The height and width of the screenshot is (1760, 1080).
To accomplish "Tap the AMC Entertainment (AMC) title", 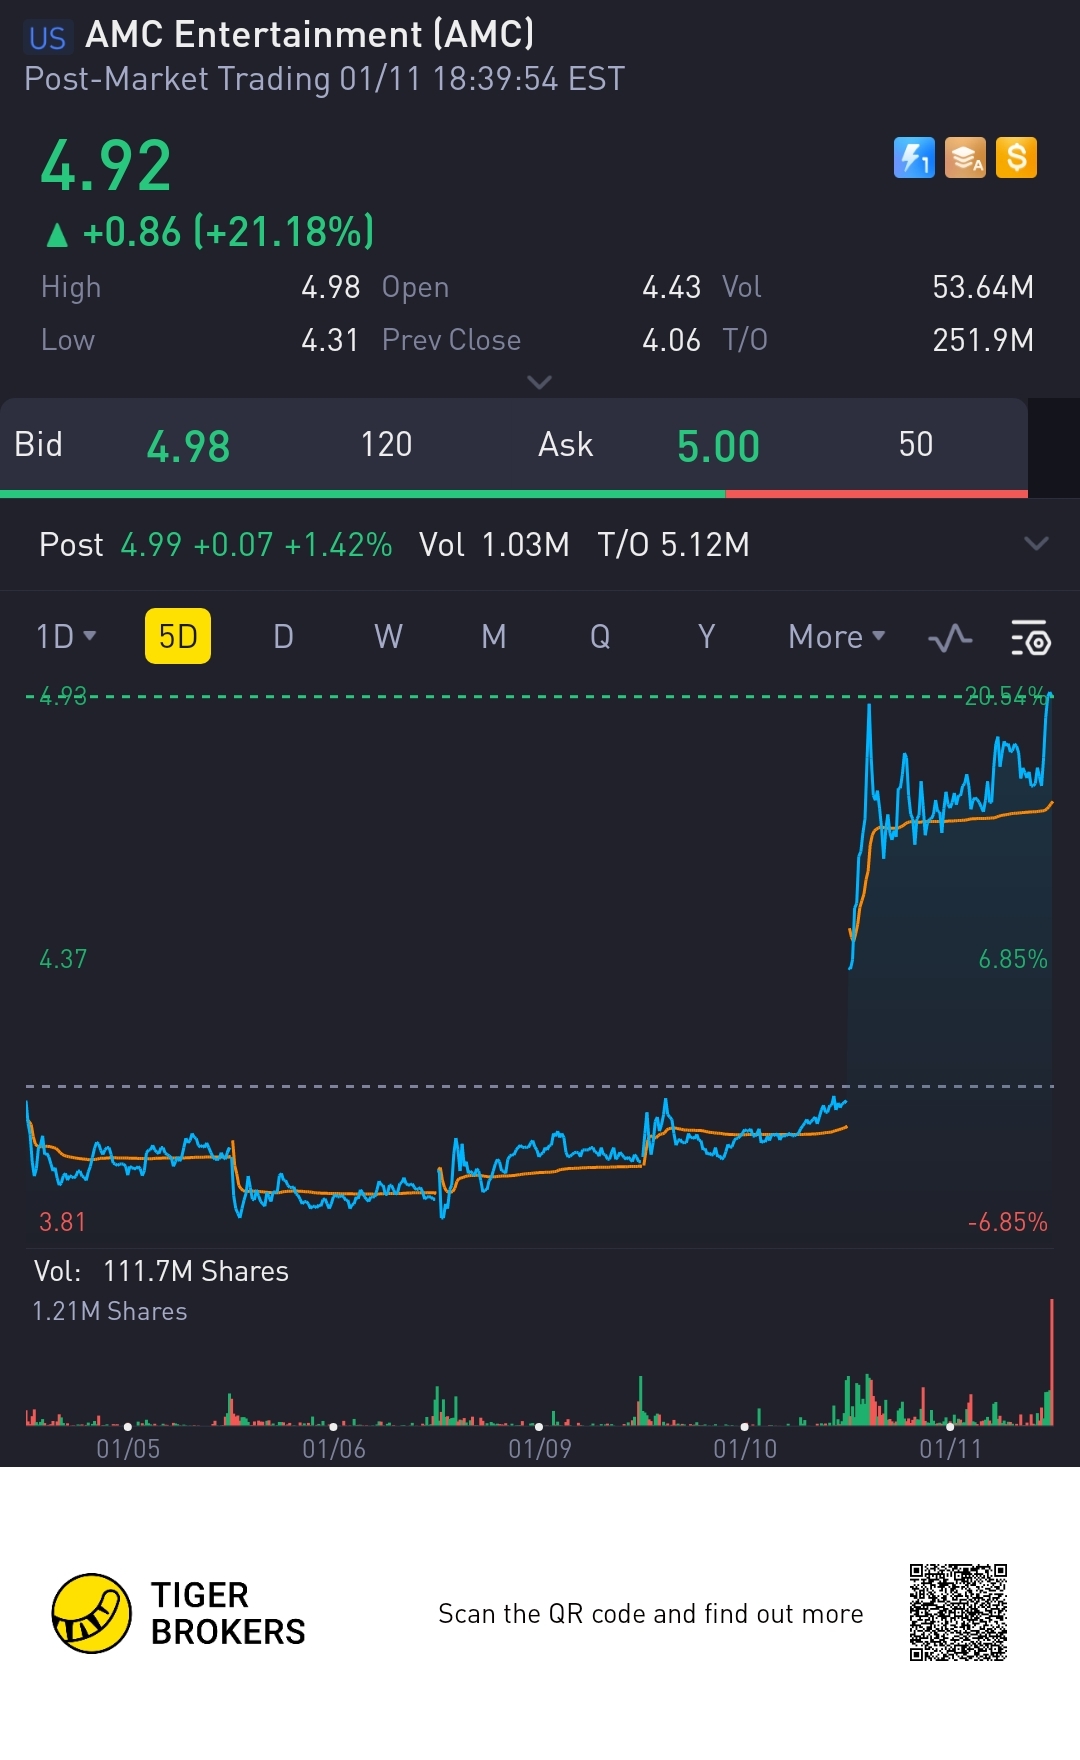I will (310, 35).
